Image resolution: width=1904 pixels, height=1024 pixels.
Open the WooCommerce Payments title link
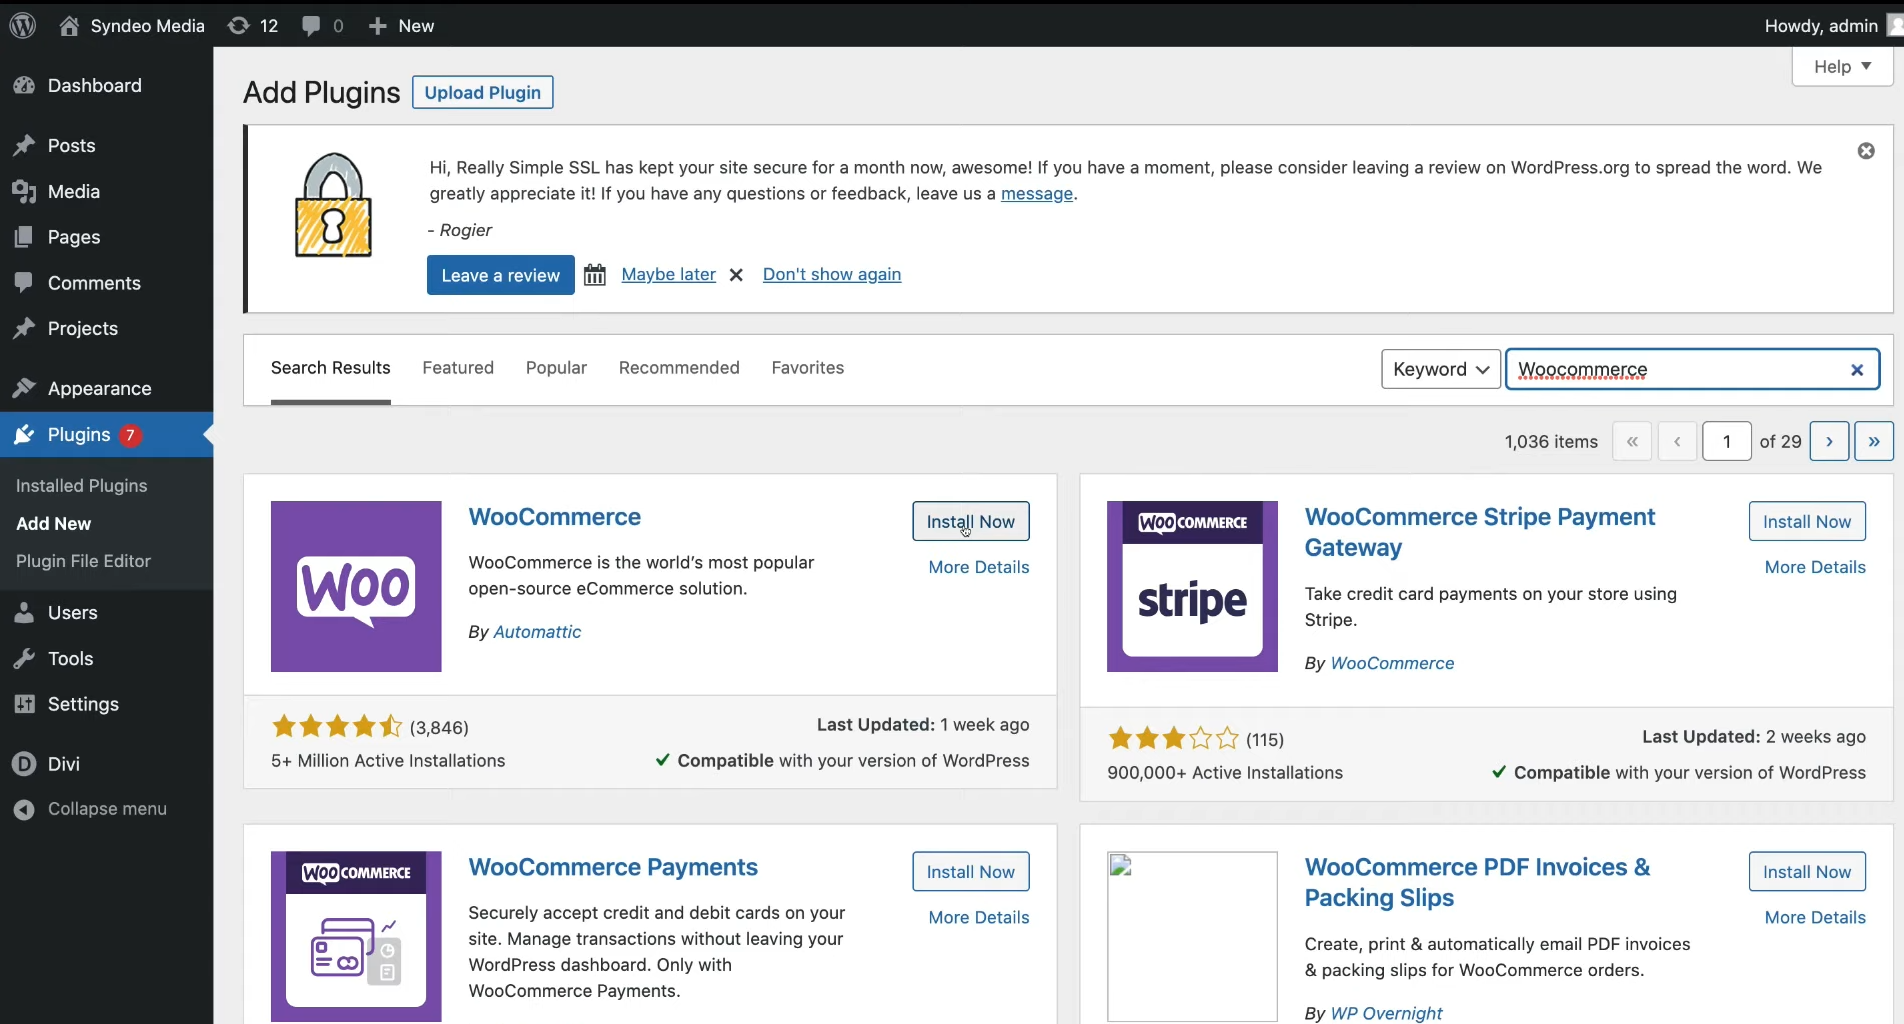click(x=613, y=867)
